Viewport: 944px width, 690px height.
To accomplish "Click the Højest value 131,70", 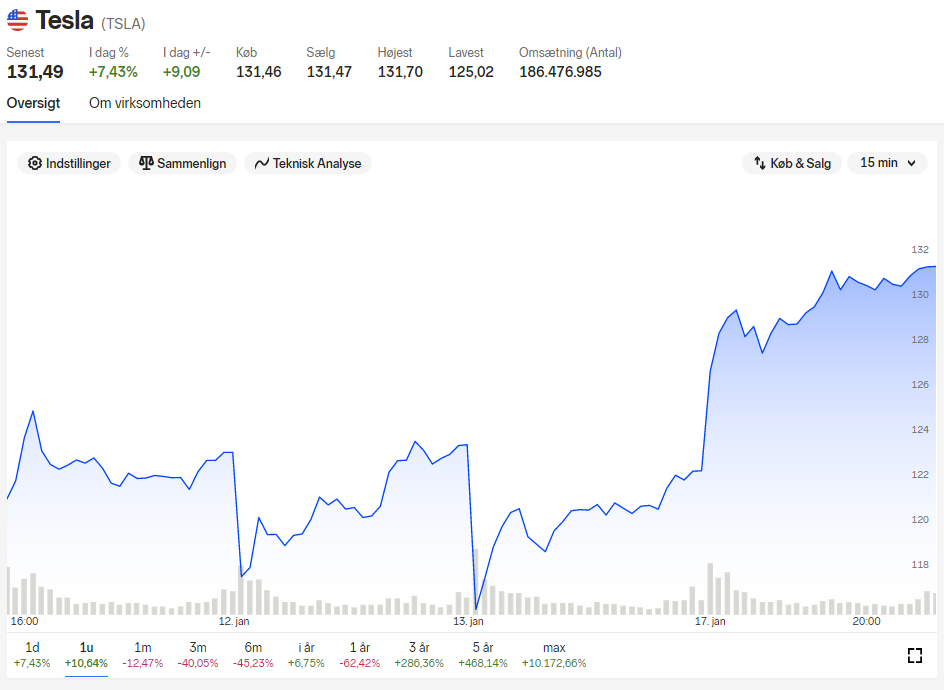I will click(400, 72).
